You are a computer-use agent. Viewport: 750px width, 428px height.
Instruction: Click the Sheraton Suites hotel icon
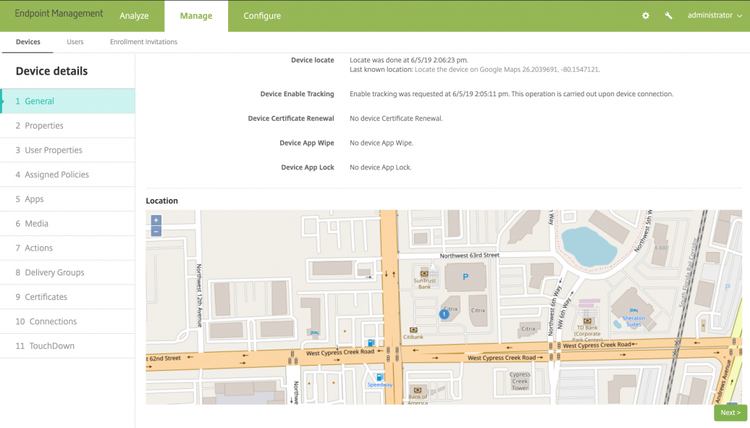(633, 310)
